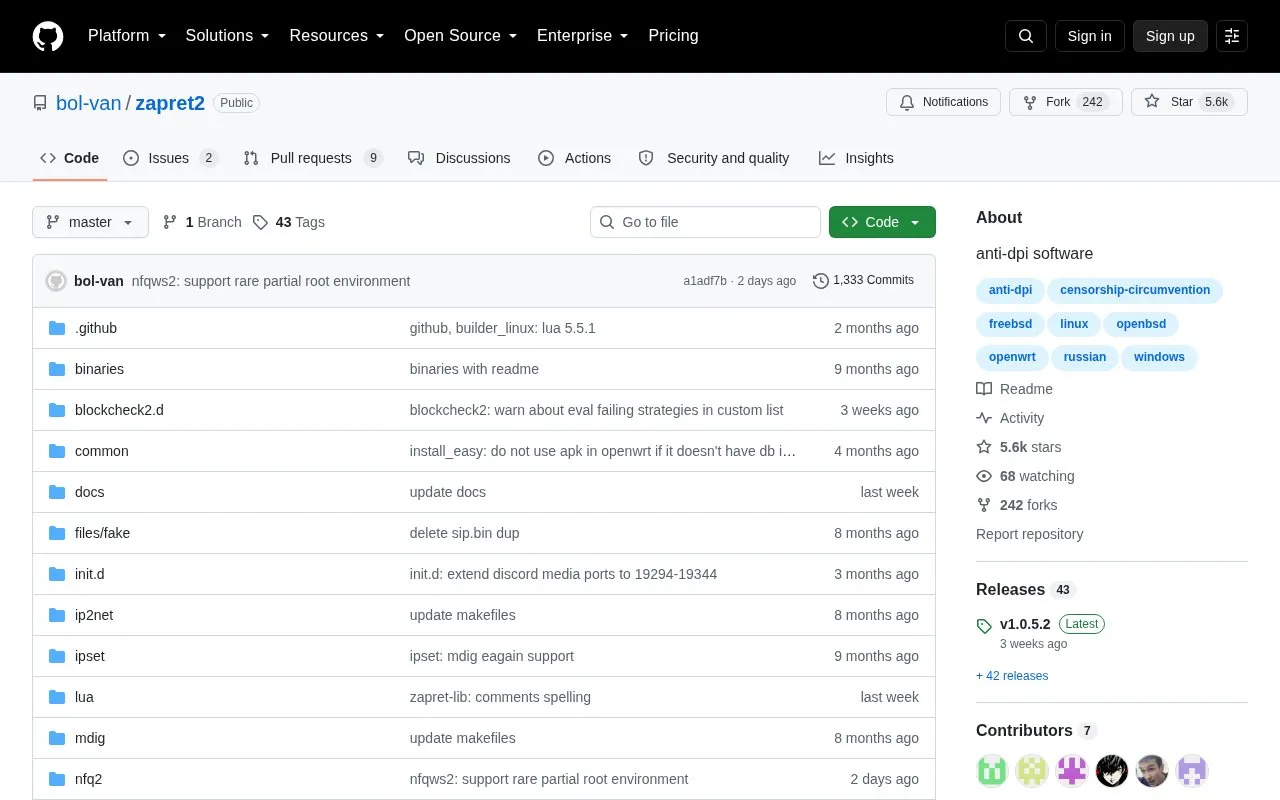Open the + 42 releases link
Image resolution: width=1280 pixels, height=800 pixels.
click(1012, 676)
